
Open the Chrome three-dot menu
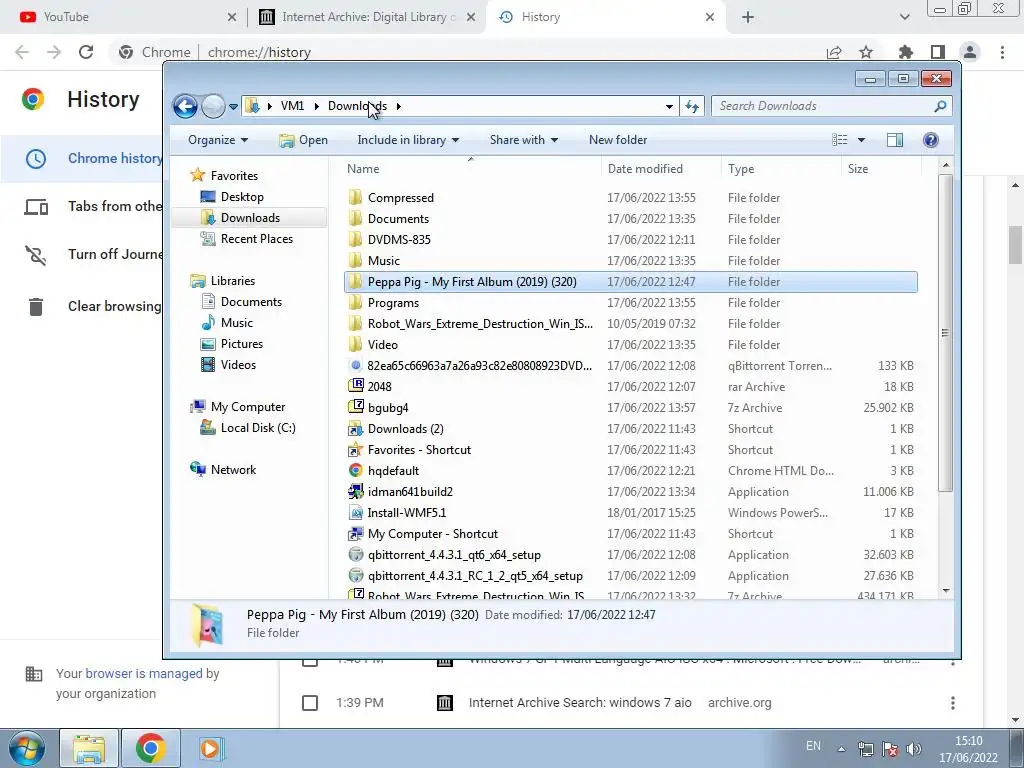point(1002,52)
